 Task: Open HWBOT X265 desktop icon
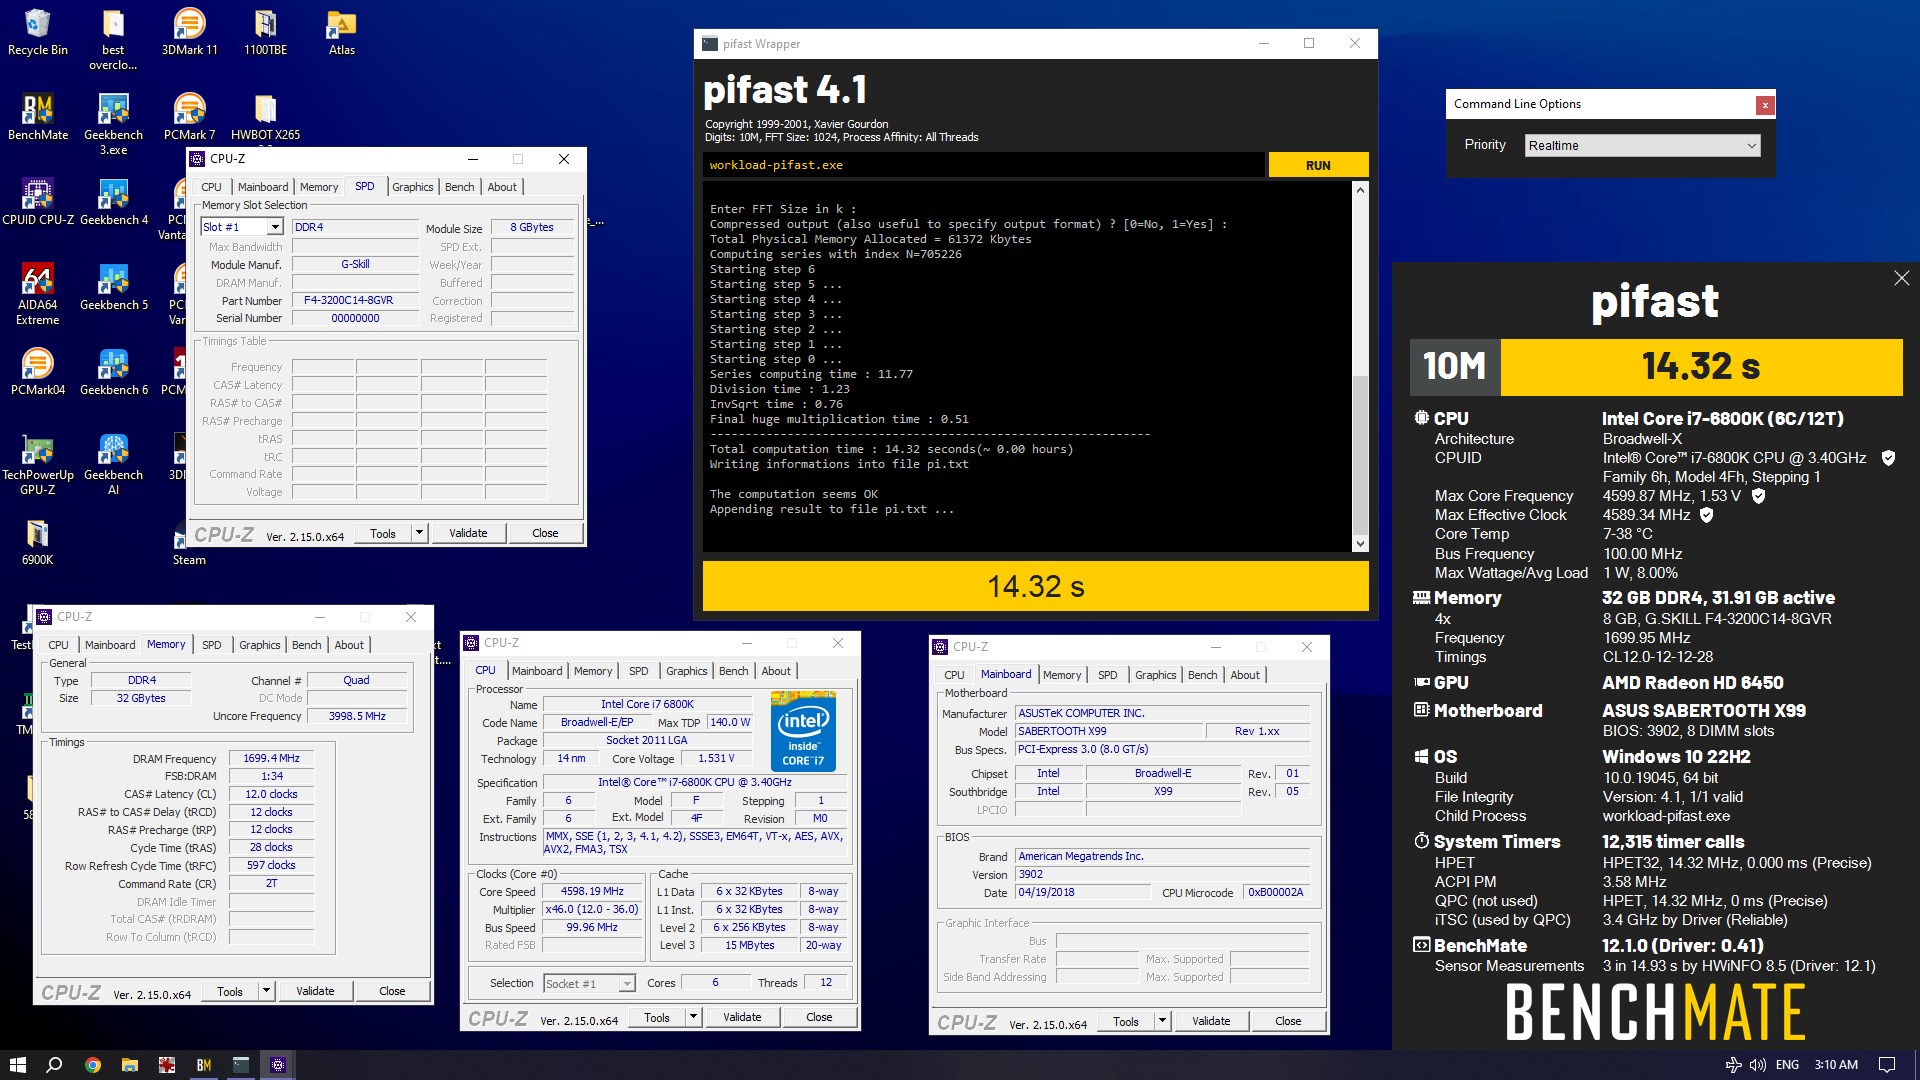point(265,117)
